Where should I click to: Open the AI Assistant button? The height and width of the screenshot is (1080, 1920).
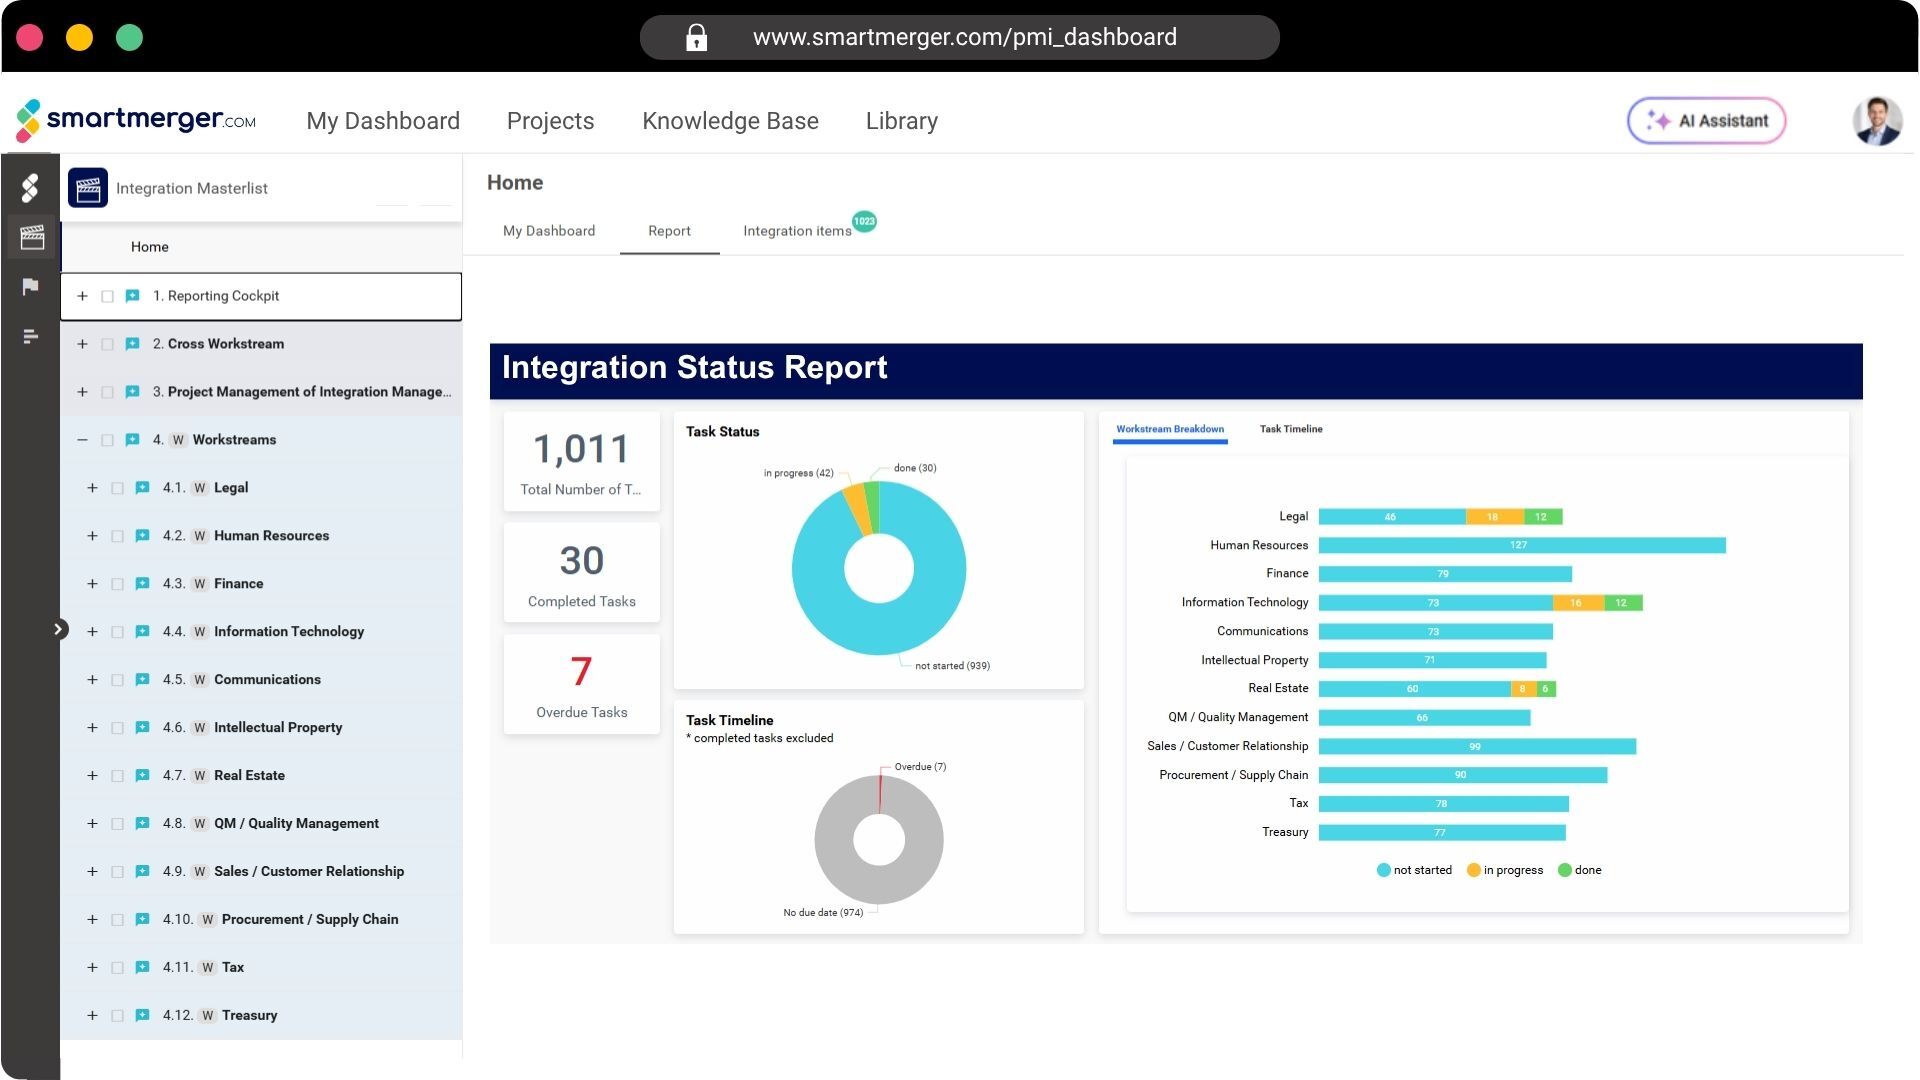[1706, 121]
